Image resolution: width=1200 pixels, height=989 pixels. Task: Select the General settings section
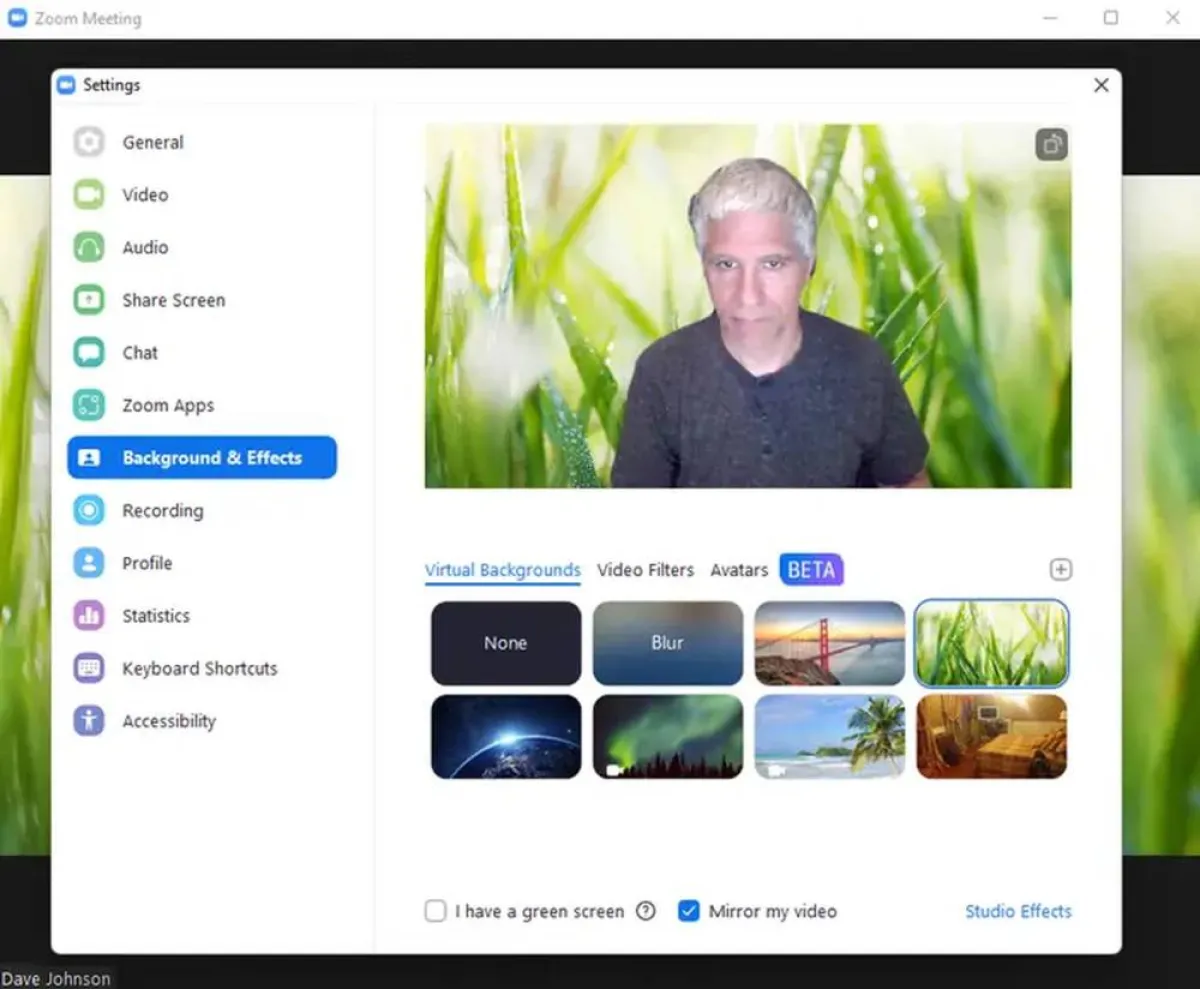point(152,142)
